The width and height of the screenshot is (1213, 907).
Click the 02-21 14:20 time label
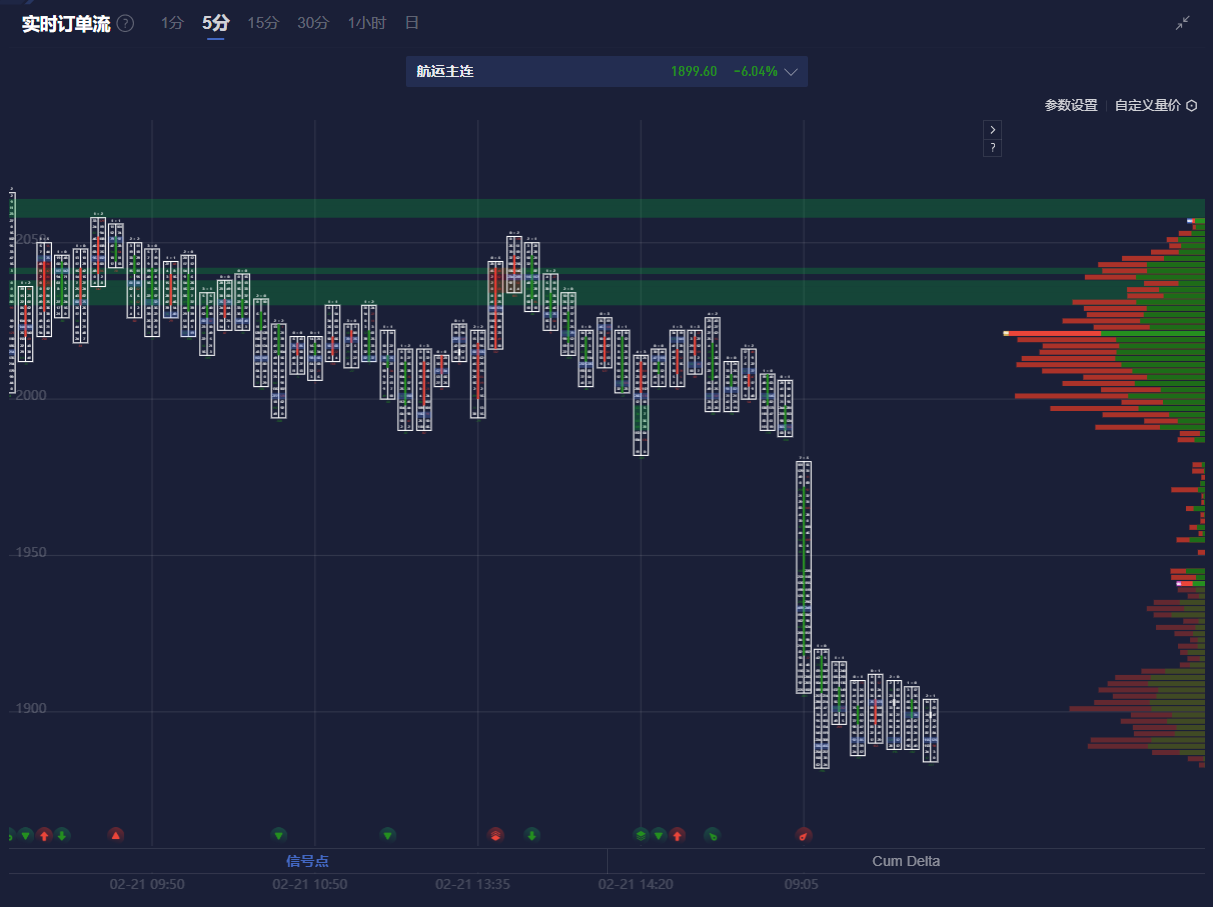point(636,884)
